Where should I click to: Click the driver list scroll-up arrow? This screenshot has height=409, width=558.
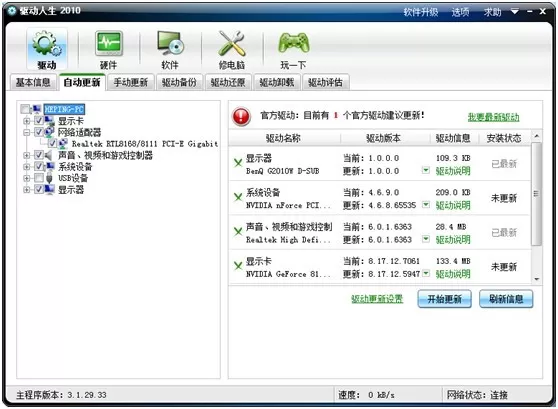[x=537, y=136]
